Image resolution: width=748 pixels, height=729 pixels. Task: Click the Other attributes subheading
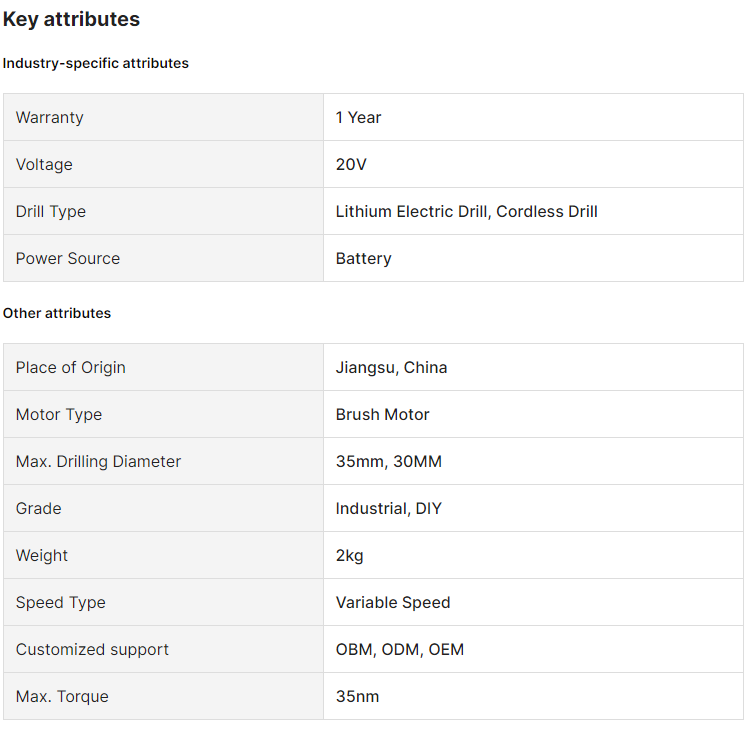tap(57, 313)
